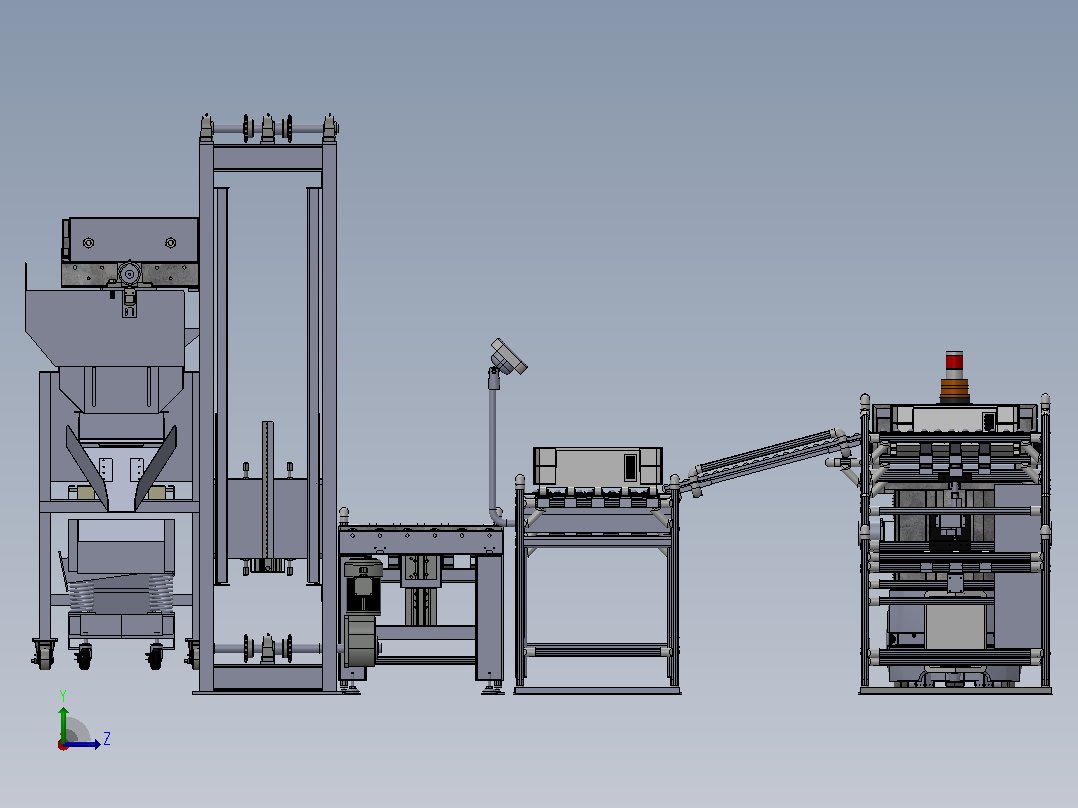Select the control box on top of the middle table
This screenshot has width=1078, height=808.
coord(598,466)
